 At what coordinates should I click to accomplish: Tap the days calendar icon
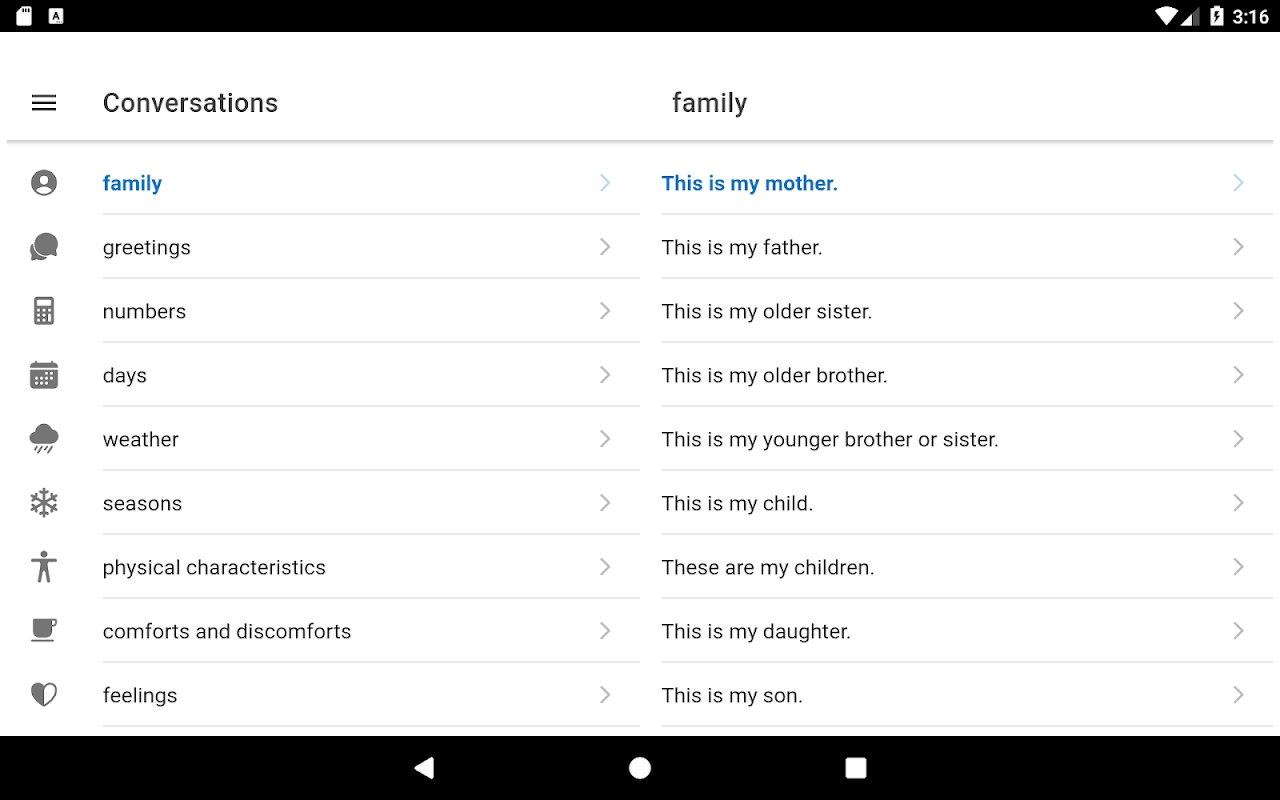(x=44, y=375)
